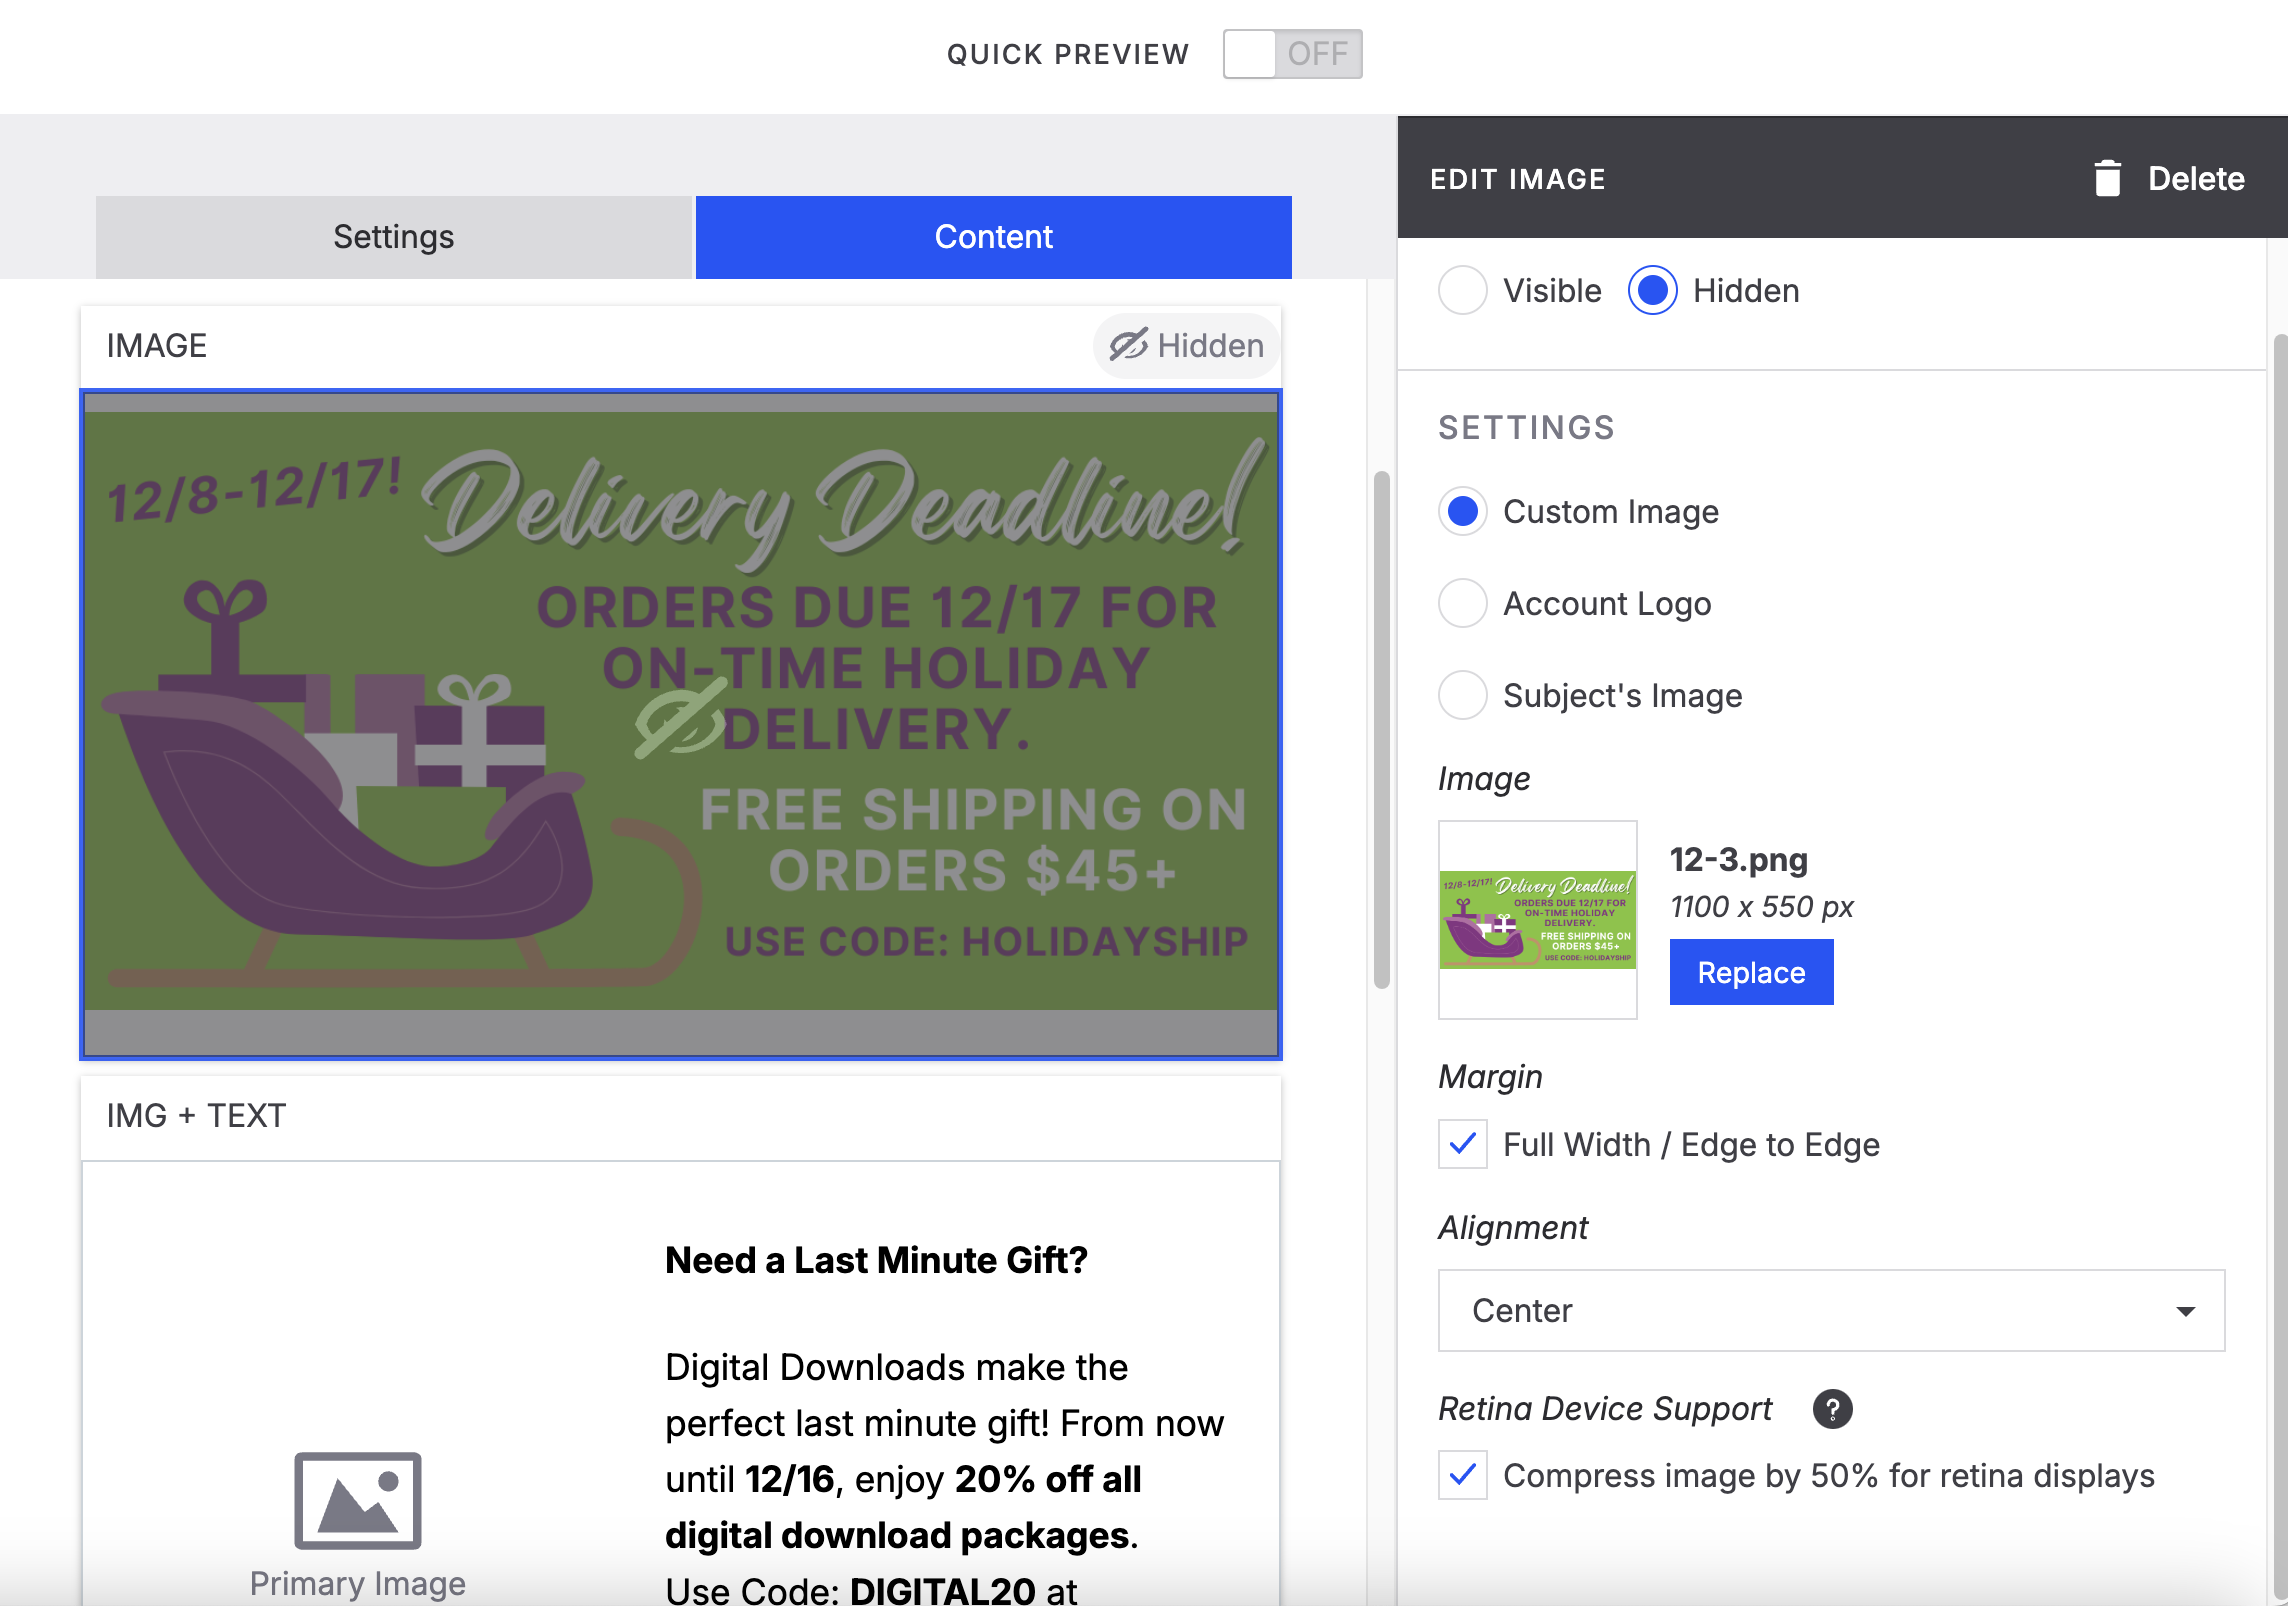The height and width of the screenshot is (1606, 2288).
Task: Click the Hidden eye-slash badge on IMAGE block
Action: point(1187,346)
